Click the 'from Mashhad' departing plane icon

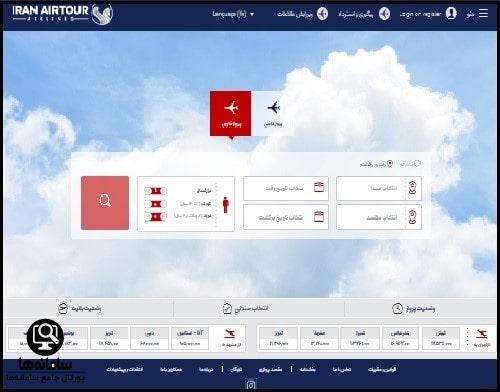click(x=229, y=333)
